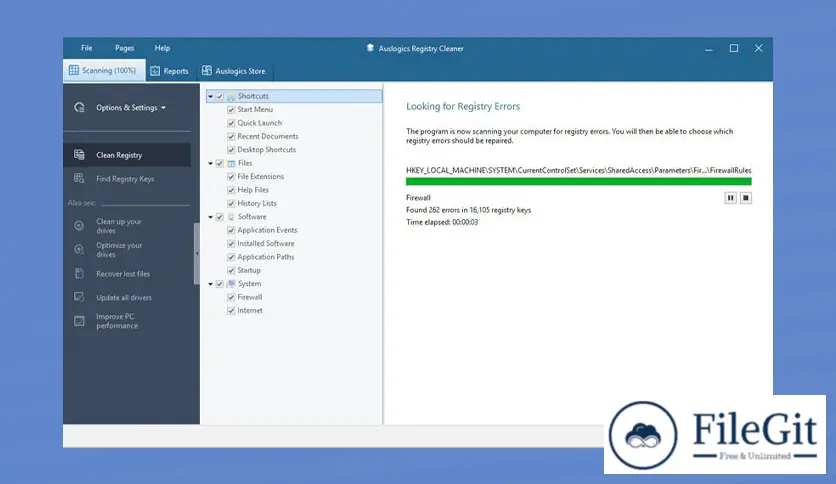Open the Auslogics Store tab
The width and height of the screenshot is (836, 484).
point(234,71)
